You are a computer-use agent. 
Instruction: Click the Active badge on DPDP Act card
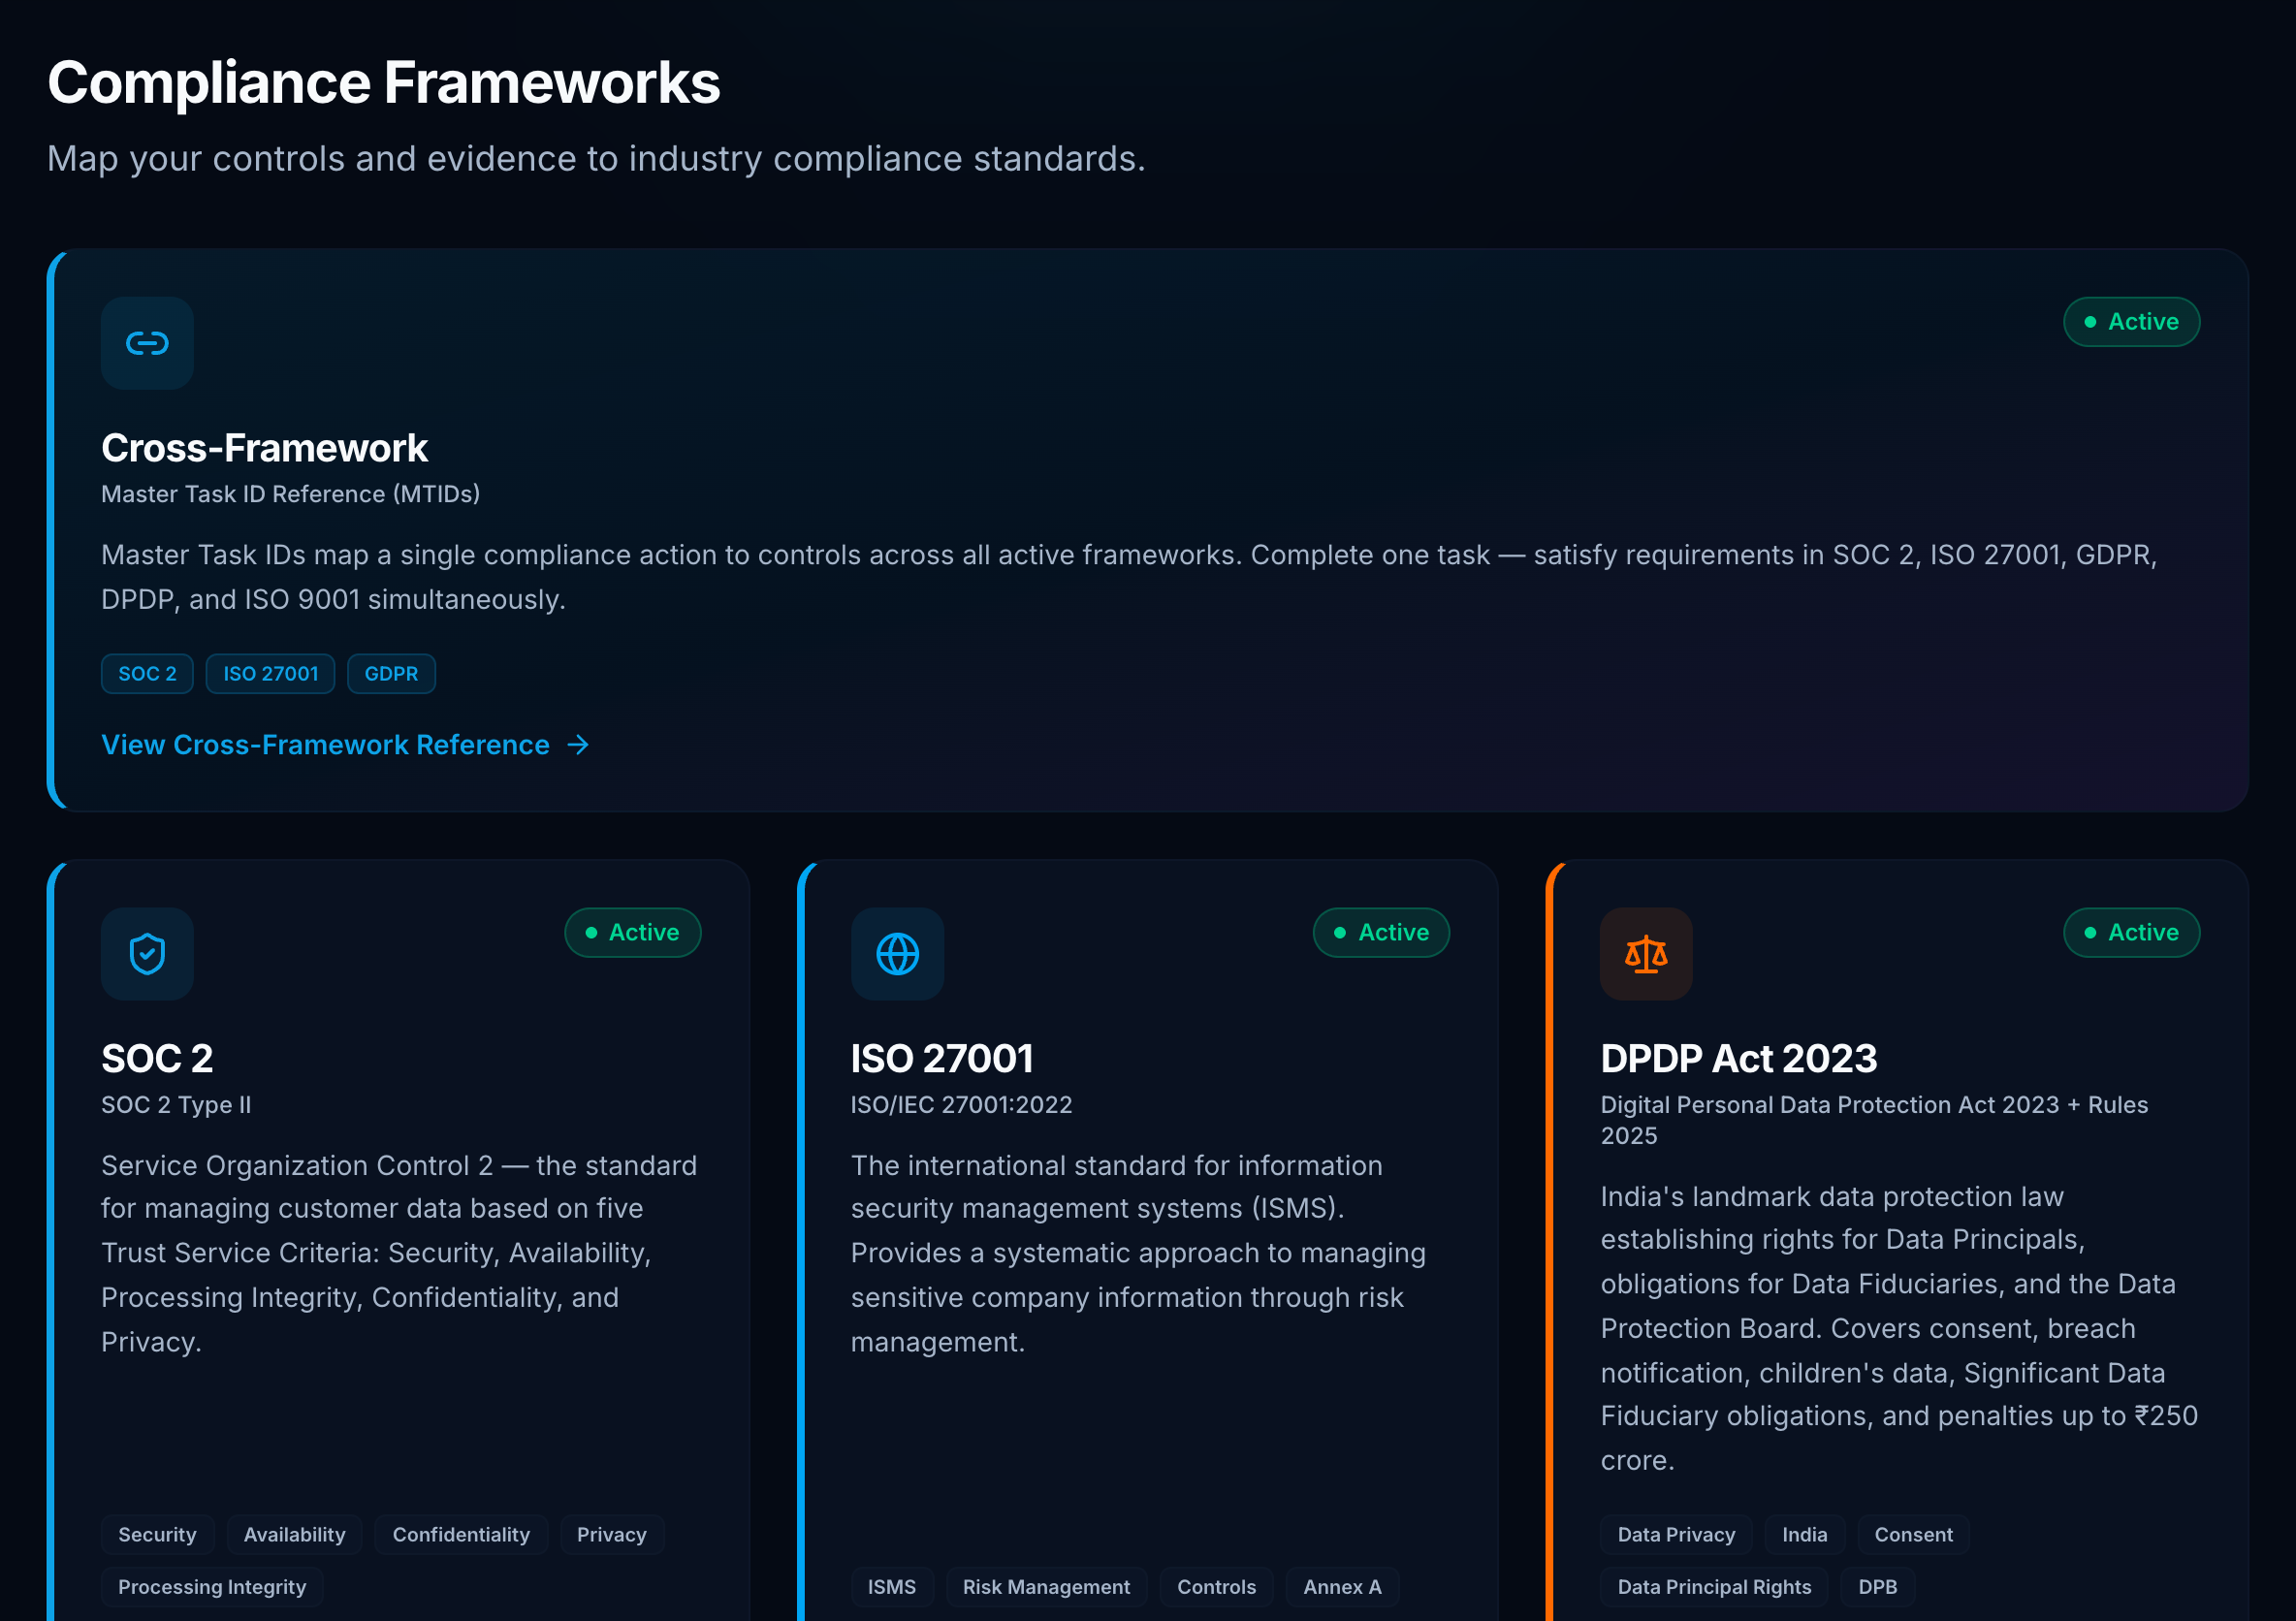click(x=2131, y=932)
